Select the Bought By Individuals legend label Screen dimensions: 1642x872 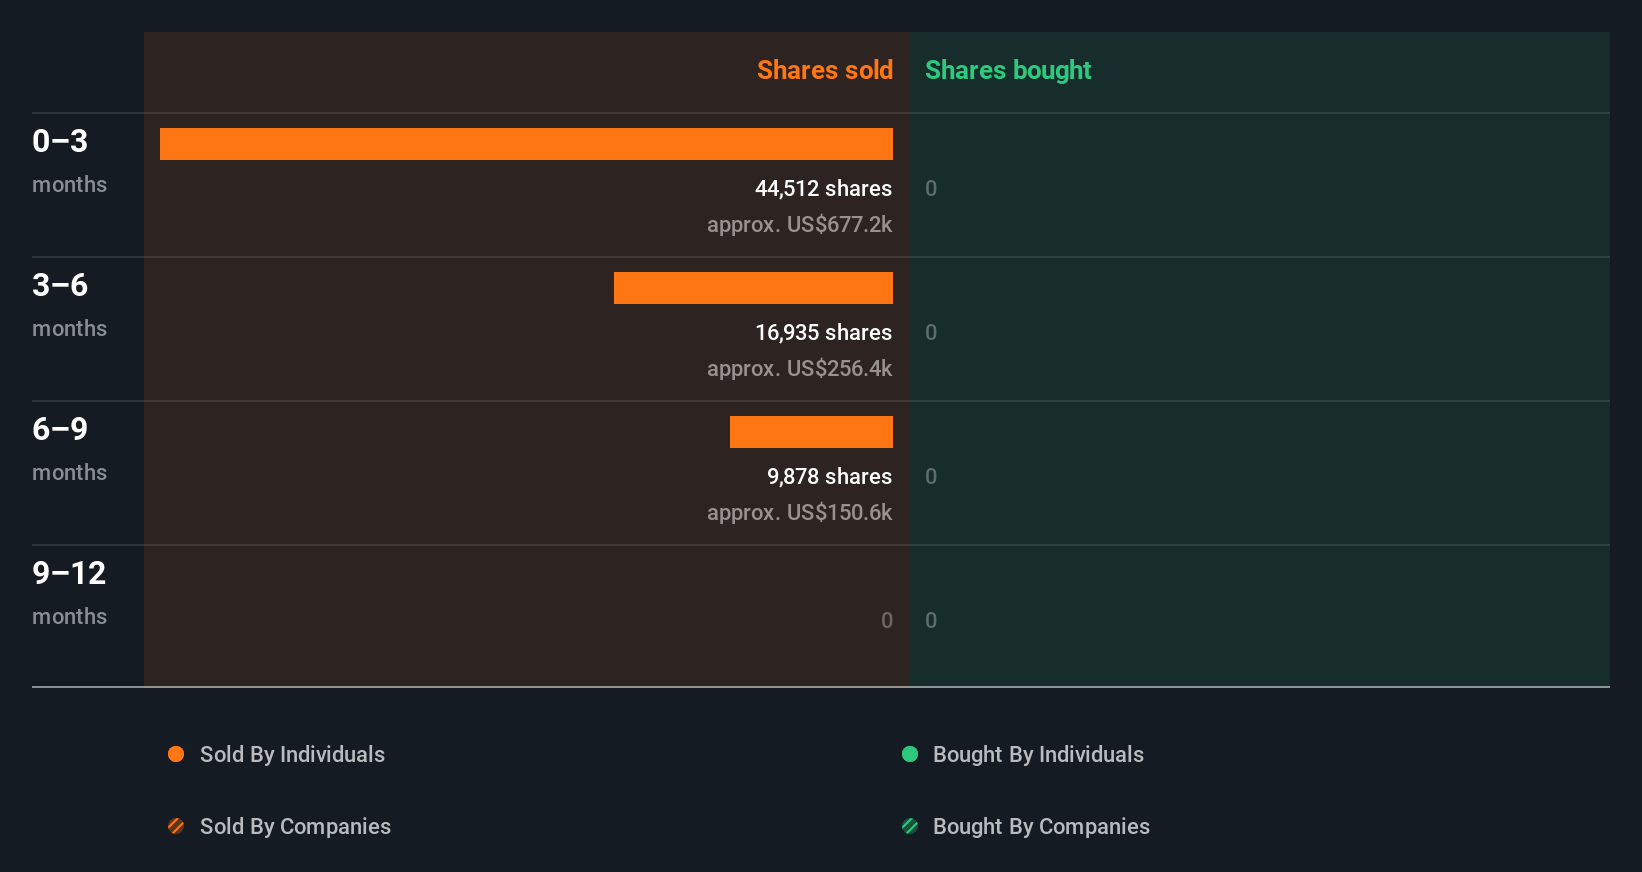pyautogui.click(x=1038, y=754)
